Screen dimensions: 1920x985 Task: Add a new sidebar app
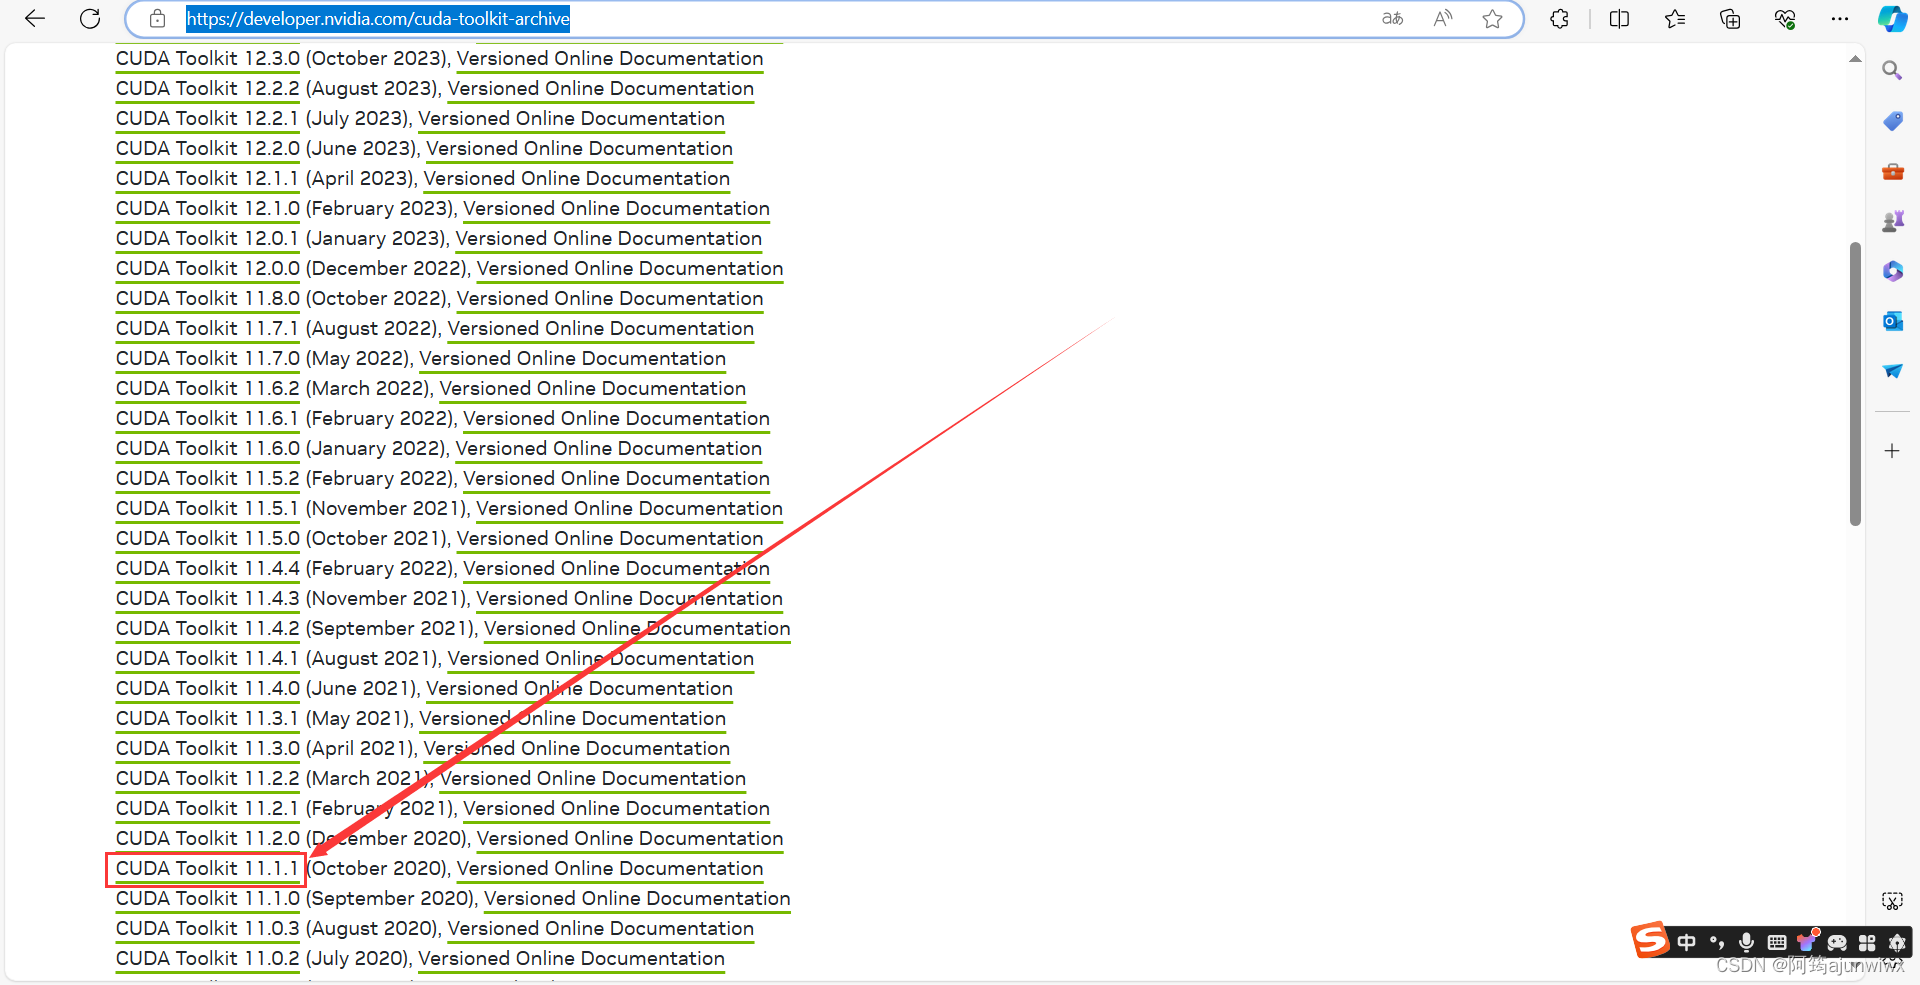click(x=1892, y=451)
